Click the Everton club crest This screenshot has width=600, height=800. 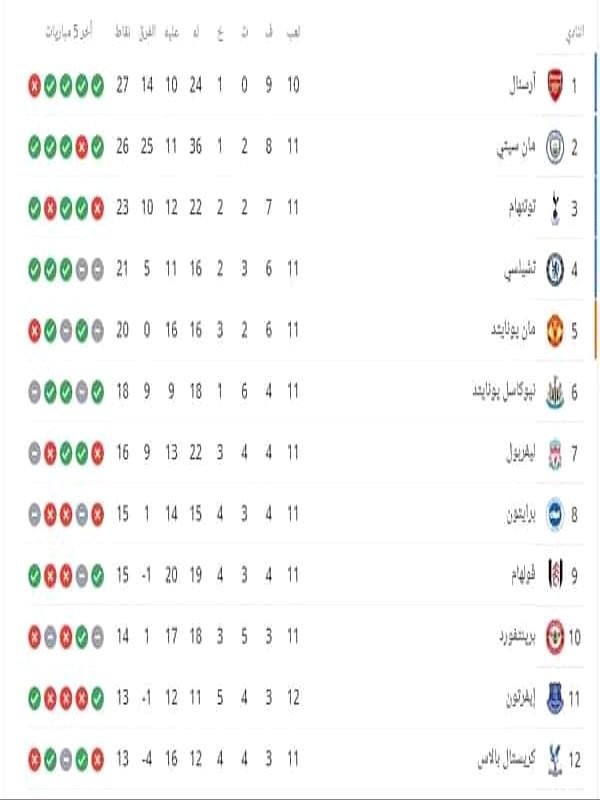point(555,698)
